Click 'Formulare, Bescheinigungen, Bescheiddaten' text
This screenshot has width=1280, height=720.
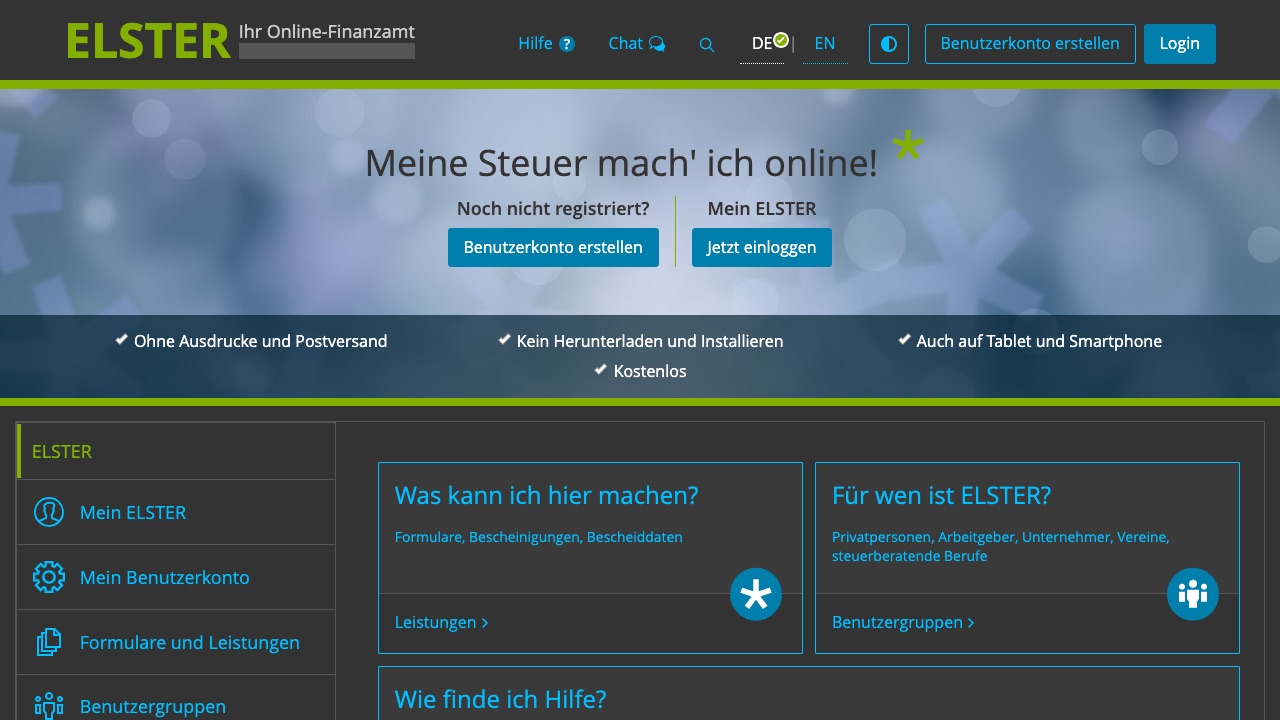click(539, 537)
